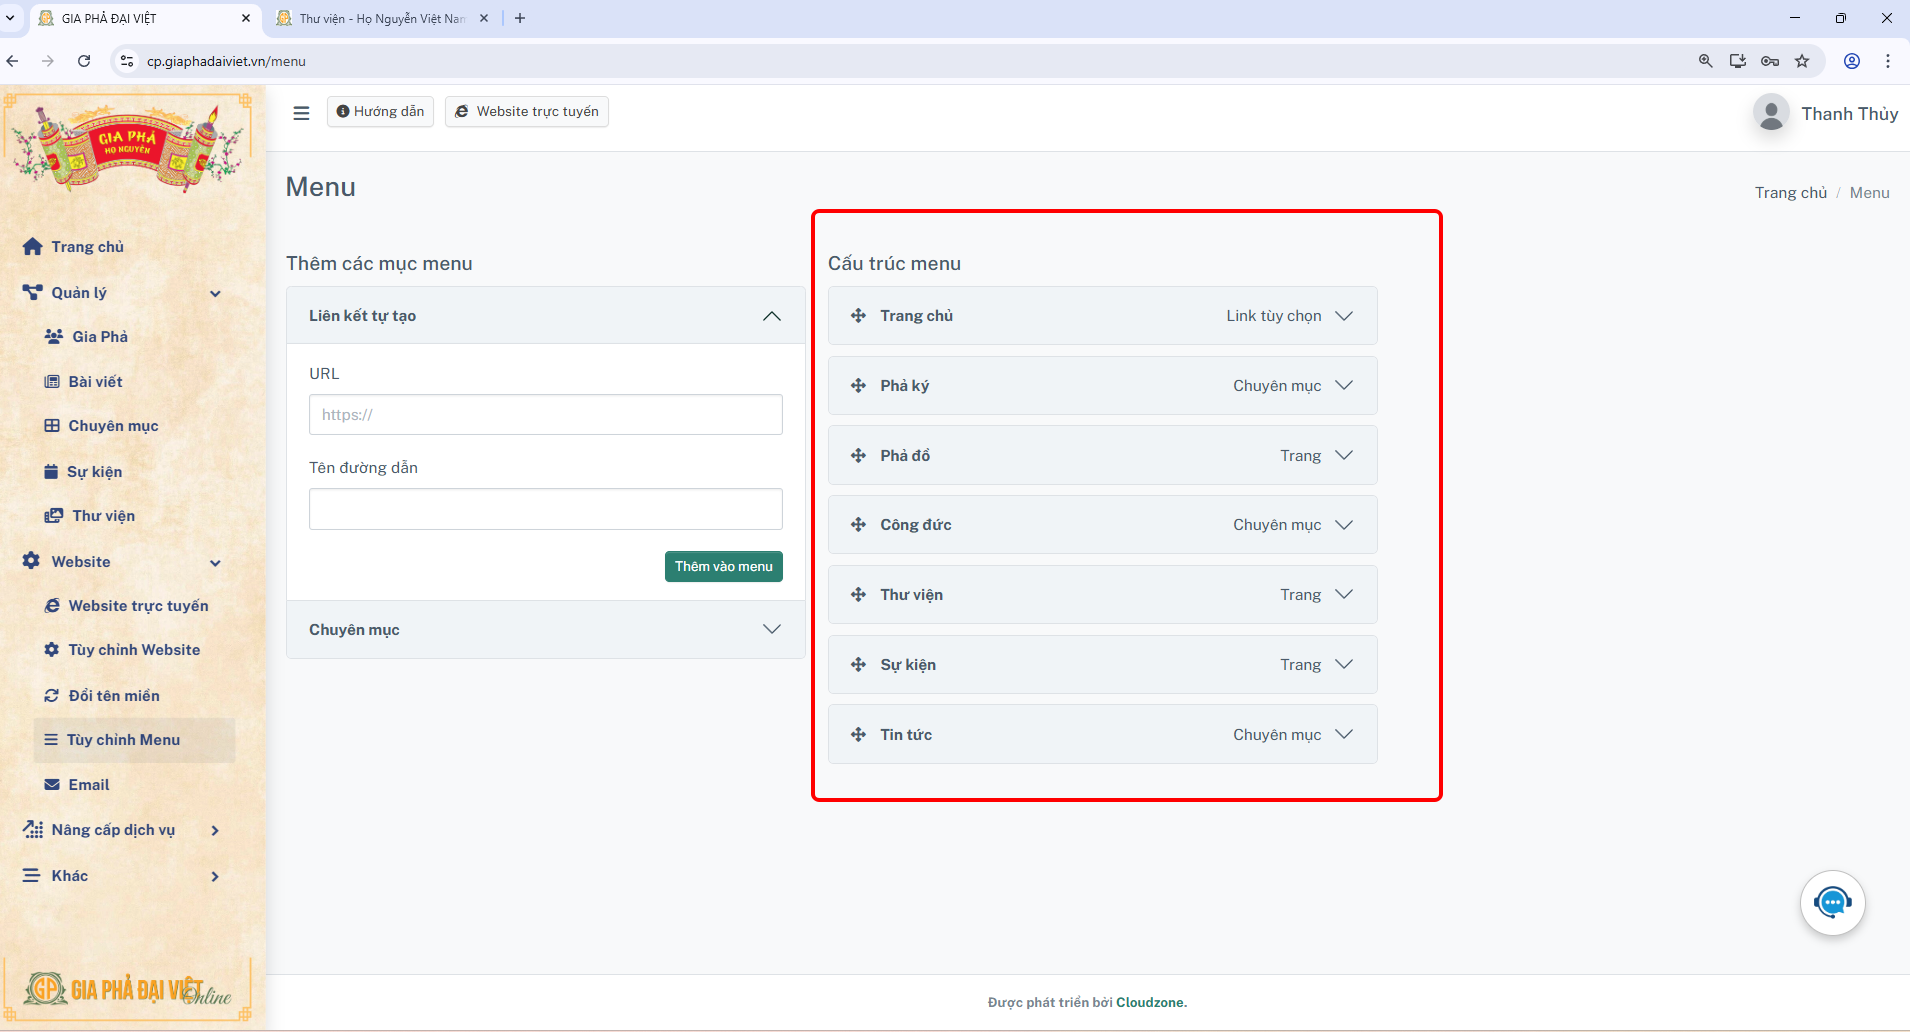The width and height of the screenshot is (1910, 1032).
Task: Switch to the Thư viện browser tab
Action: click(x=382, y=18)
